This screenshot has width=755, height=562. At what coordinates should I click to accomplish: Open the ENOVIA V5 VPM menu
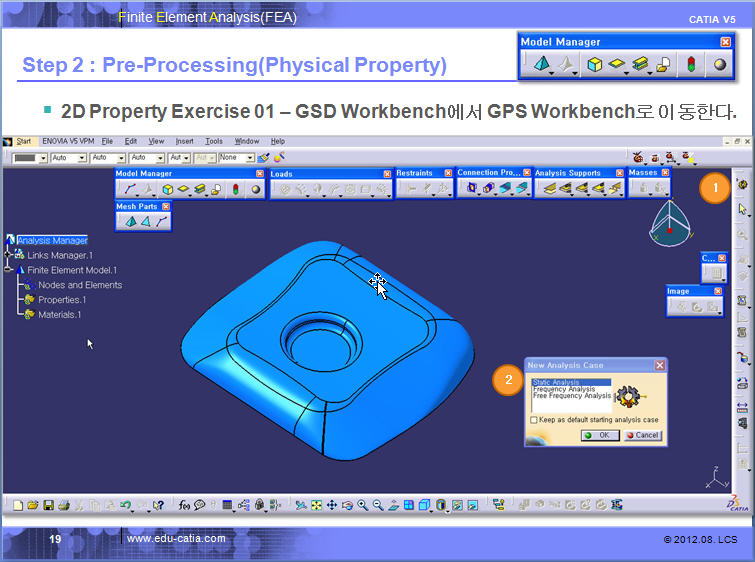click(68, 141)
